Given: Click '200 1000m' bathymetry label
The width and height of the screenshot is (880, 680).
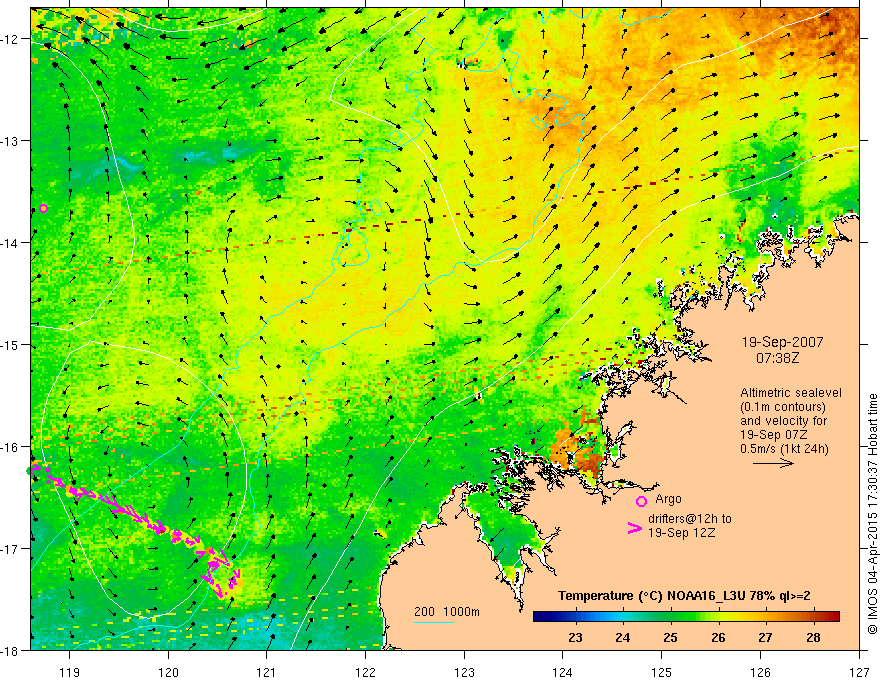Looking at the screenshot, I should 447,612.
